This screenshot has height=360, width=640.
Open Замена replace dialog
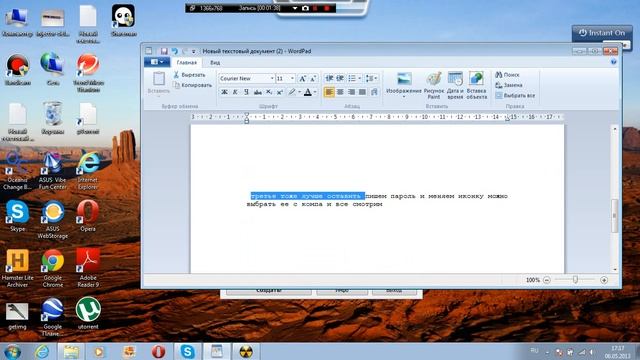tap(509, 85)
